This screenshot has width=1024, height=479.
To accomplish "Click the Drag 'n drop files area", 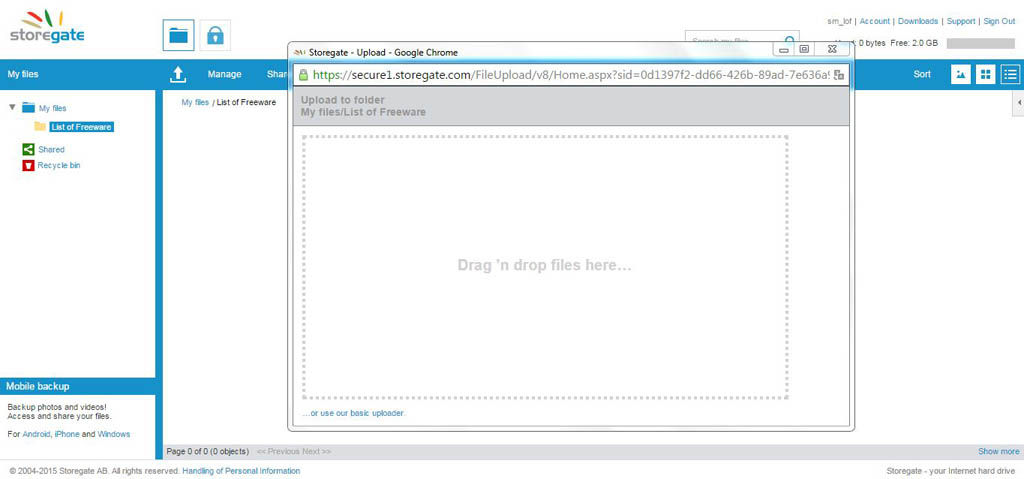I will point(545,267).
